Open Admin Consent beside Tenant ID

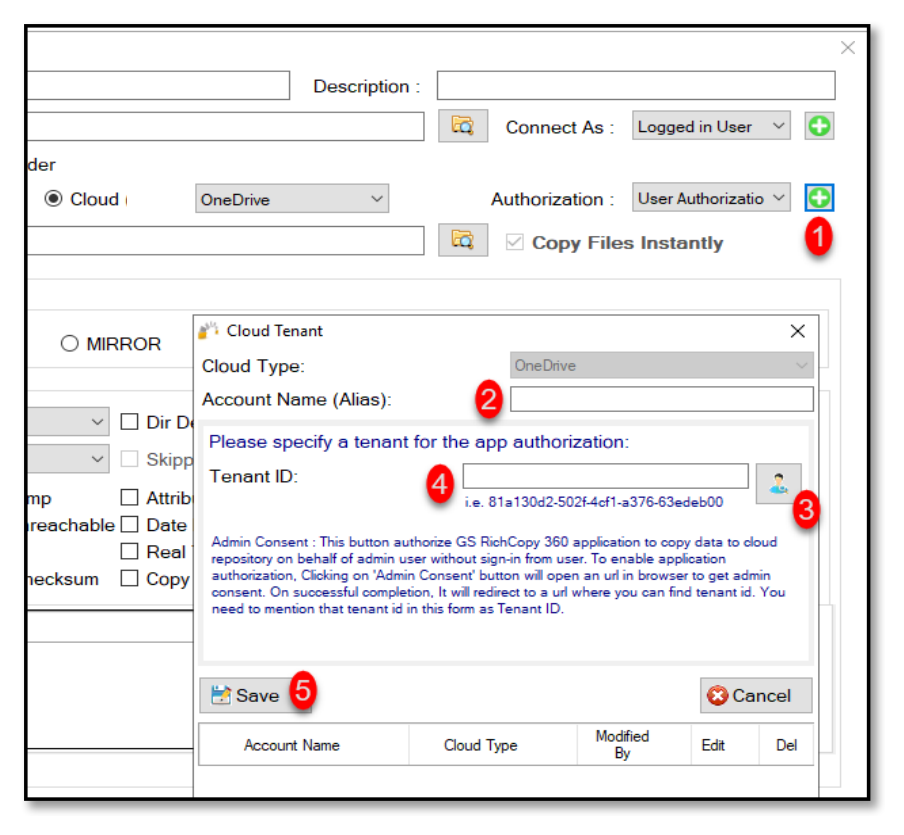[778, 483]
